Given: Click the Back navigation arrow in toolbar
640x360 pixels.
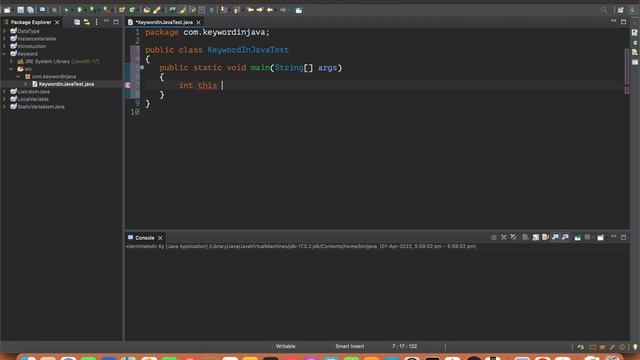Looking at the screenshot, I should 270,10.
